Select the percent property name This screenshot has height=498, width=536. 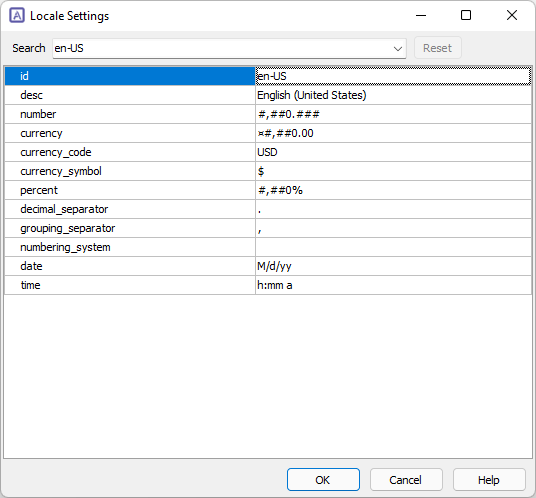[x=39, y=190]
